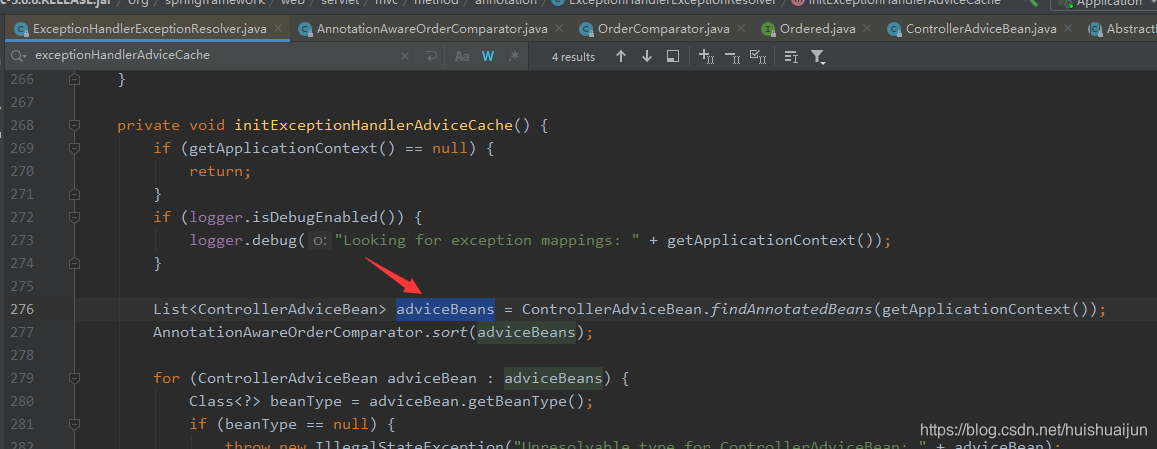The width and height of the screenshot is (1157, 449).
Task: Select all occurrences icon
Action: [758, 57]
